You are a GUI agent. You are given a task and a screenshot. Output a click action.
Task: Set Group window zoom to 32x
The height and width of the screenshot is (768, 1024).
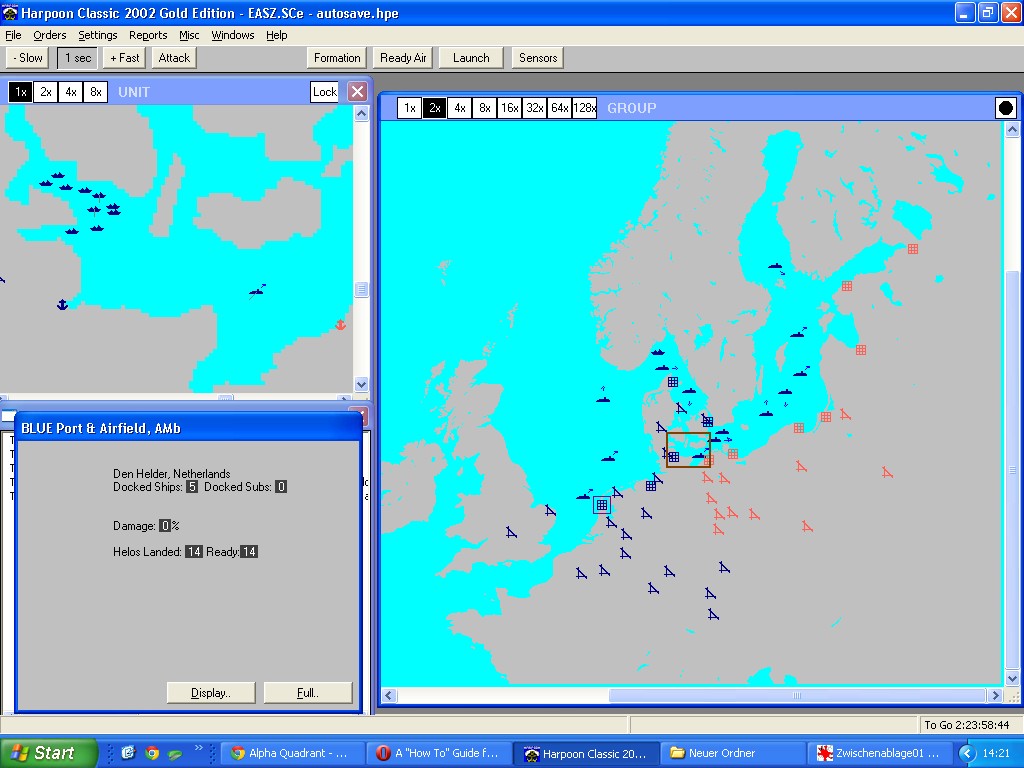(x=534, y=108)
